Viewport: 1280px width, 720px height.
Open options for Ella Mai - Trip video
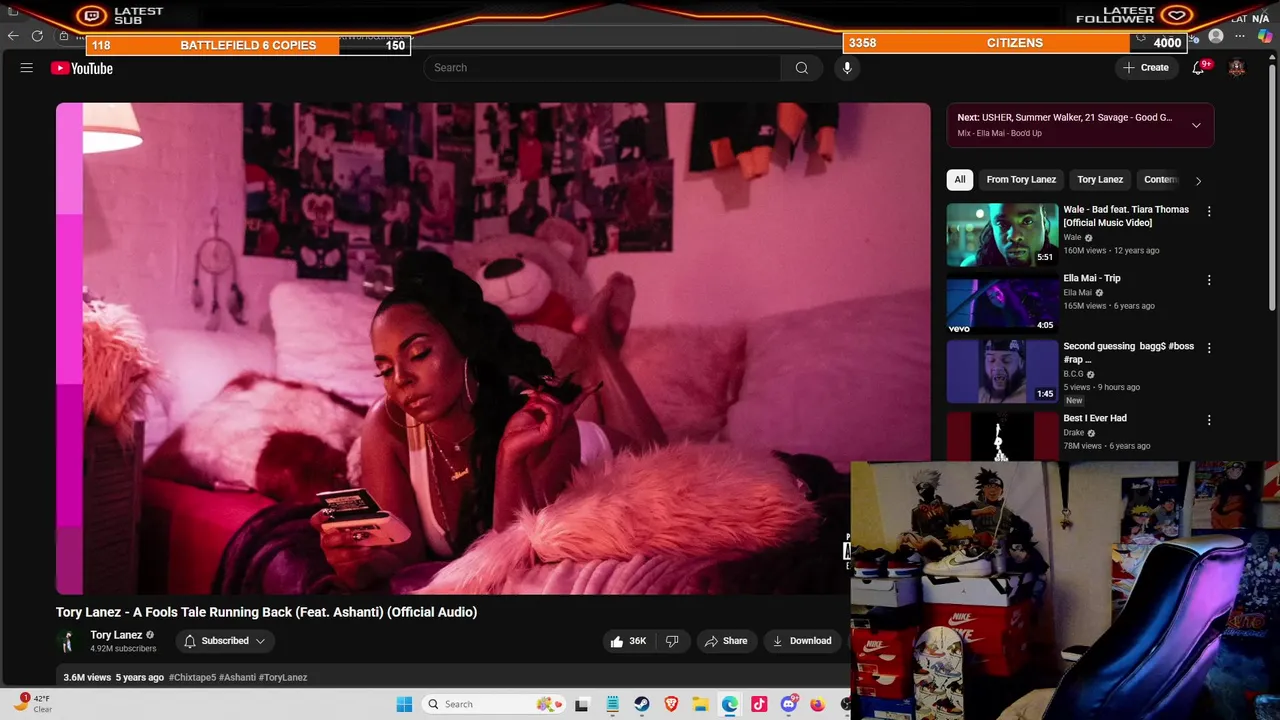tap(1209, 280)
